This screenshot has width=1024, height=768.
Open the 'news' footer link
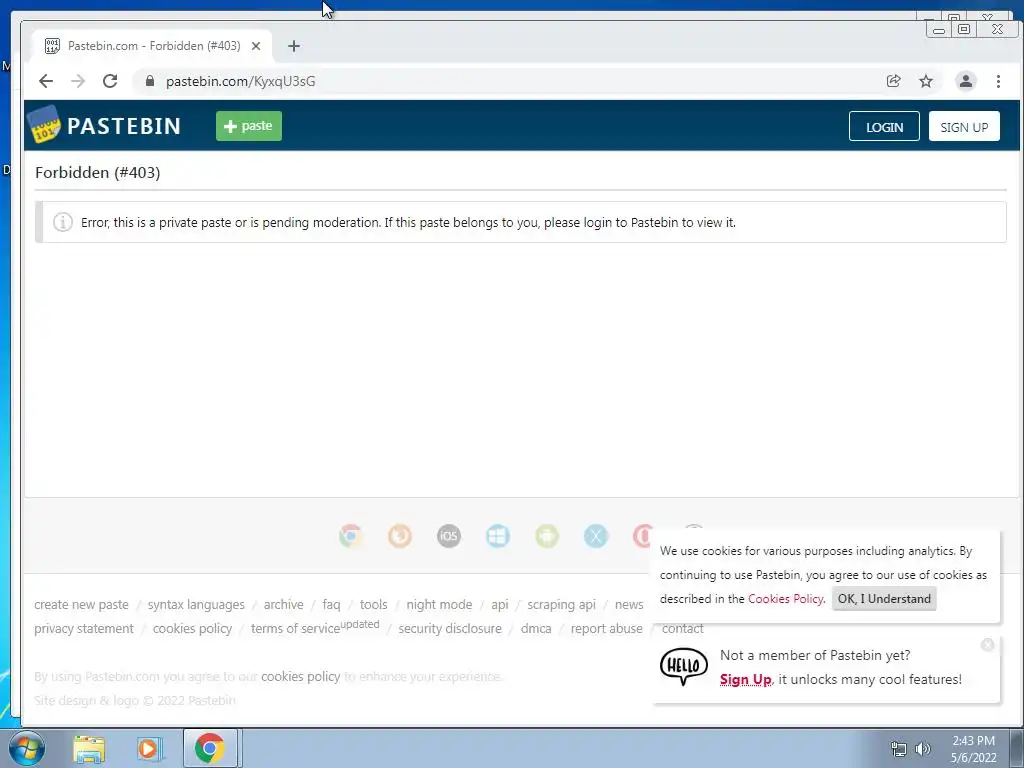[629, 605]
